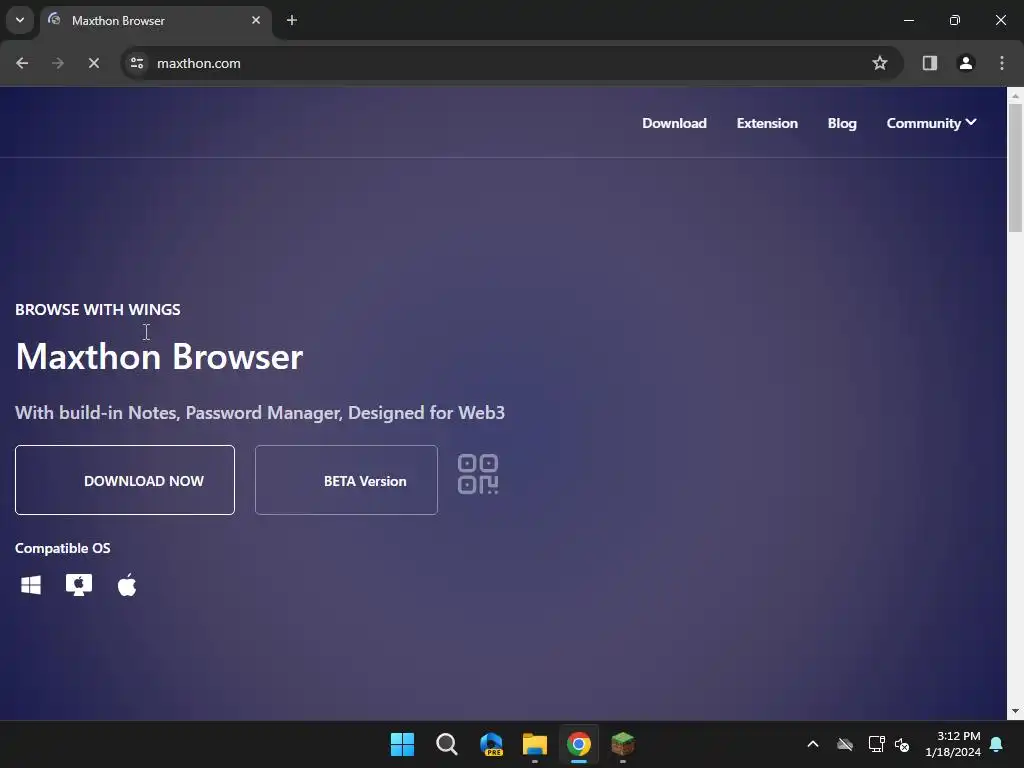Click the Chrome taskbar icon

(x=579, y=744)
